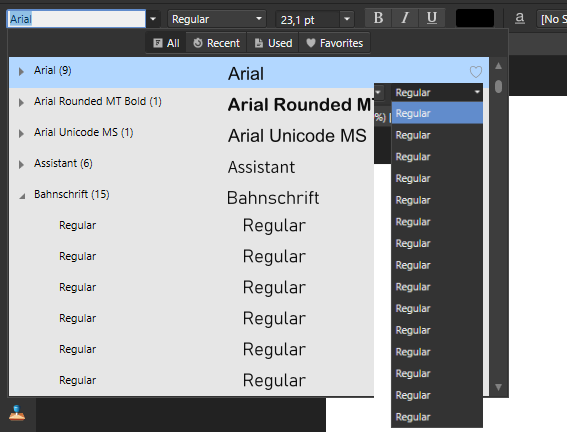Select the highlighted Regular style in popup list
The image size is (567, 432).
point(437,113)
